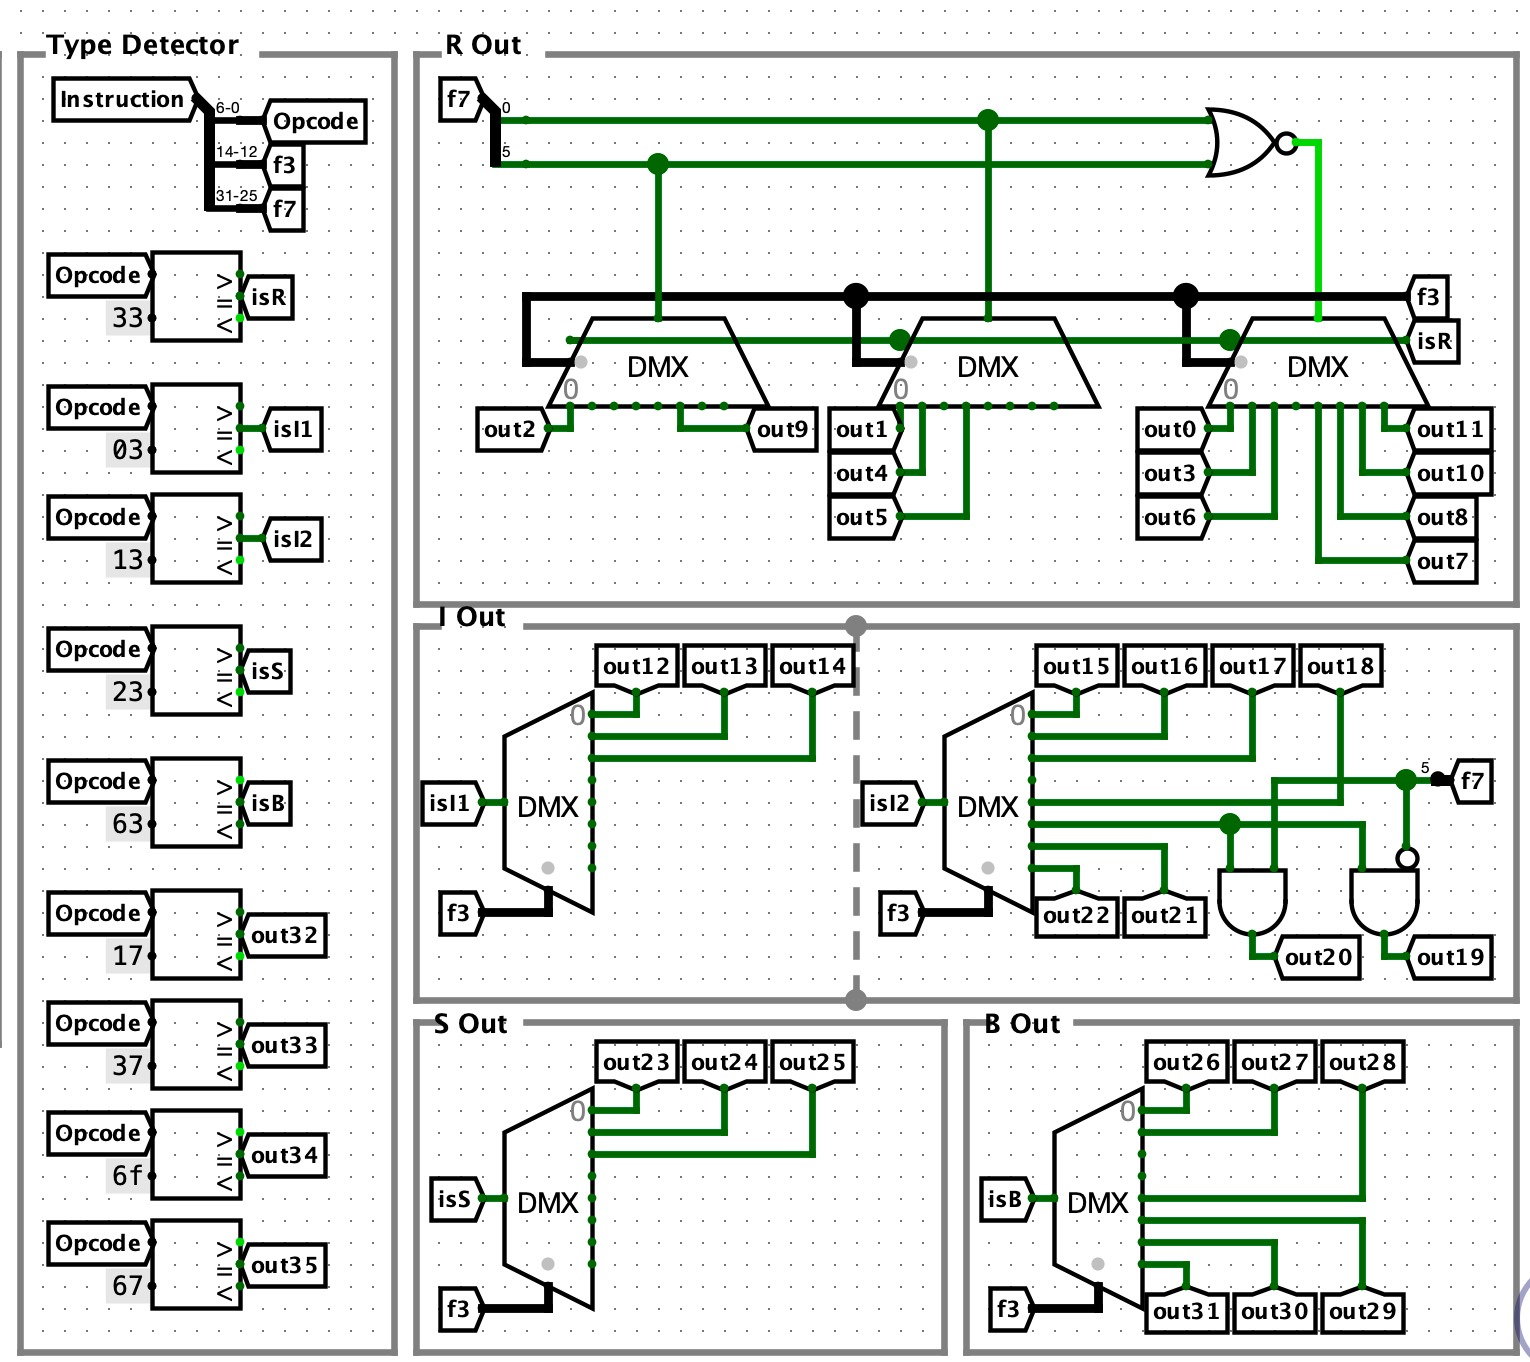
Task: Click the S Out section label
Action: tap(471, 1024)
